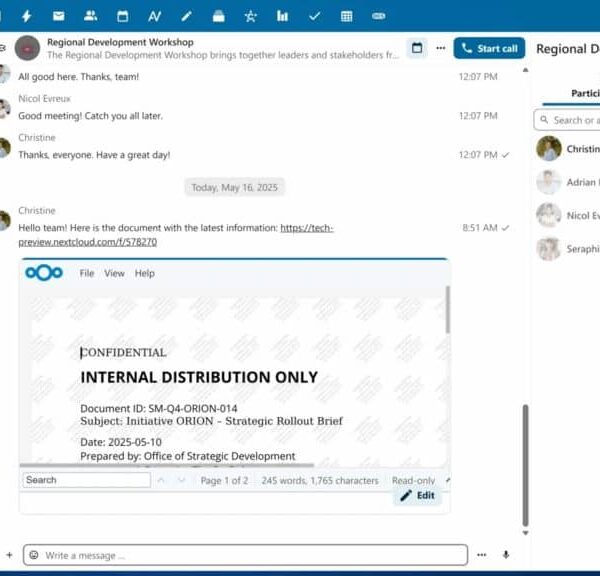This screenshot has height=576, width=600.
Task: Click the Regional Development Workshop conversation avatar
Action: 27,48
